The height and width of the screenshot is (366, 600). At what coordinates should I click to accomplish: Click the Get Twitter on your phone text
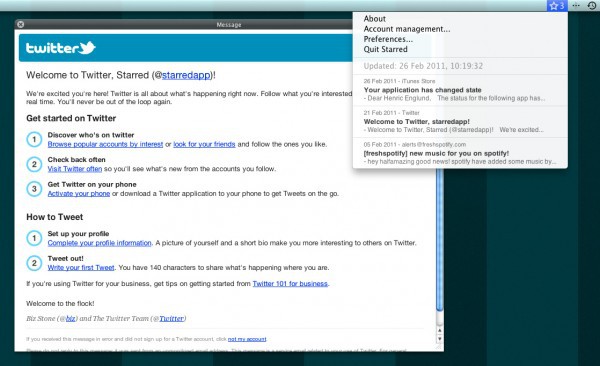coord(92,185)
